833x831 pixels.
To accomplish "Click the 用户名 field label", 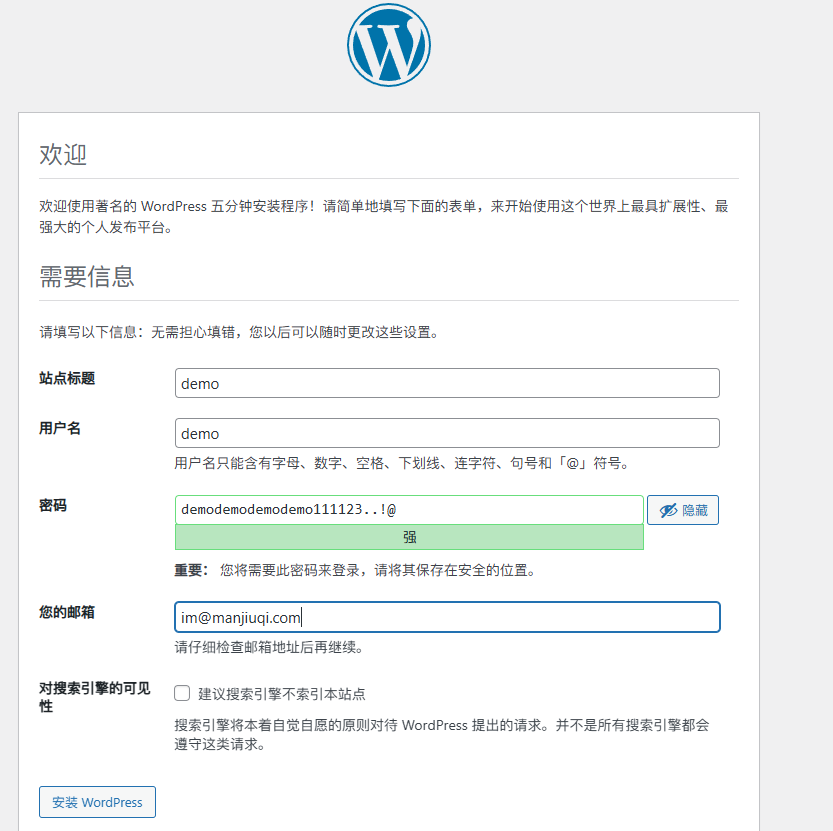I will click(60, 428).
